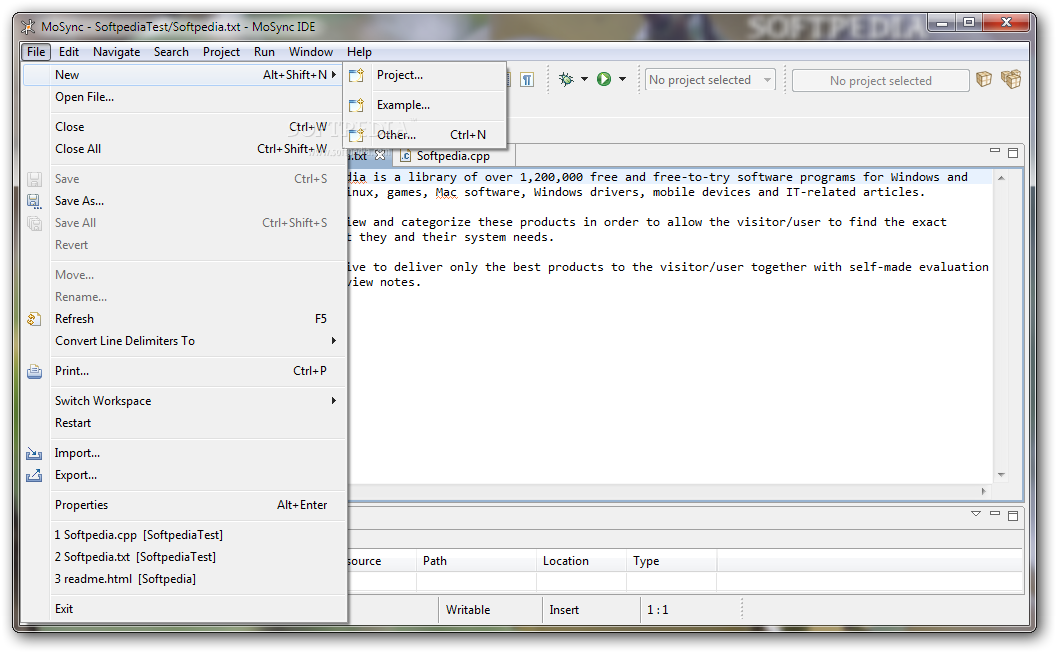Expand the Switch Workspace submenu
The height and width of the screenshot is (653, 1057).
(x=334, y=401)
